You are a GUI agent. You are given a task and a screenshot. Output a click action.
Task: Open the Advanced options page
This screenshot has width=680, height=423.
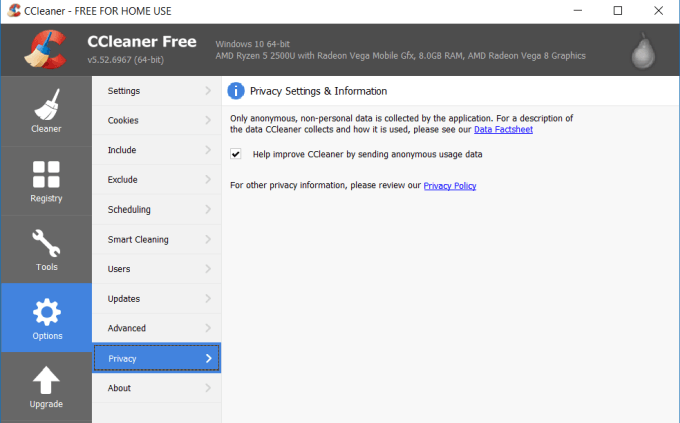click(157, 328)
